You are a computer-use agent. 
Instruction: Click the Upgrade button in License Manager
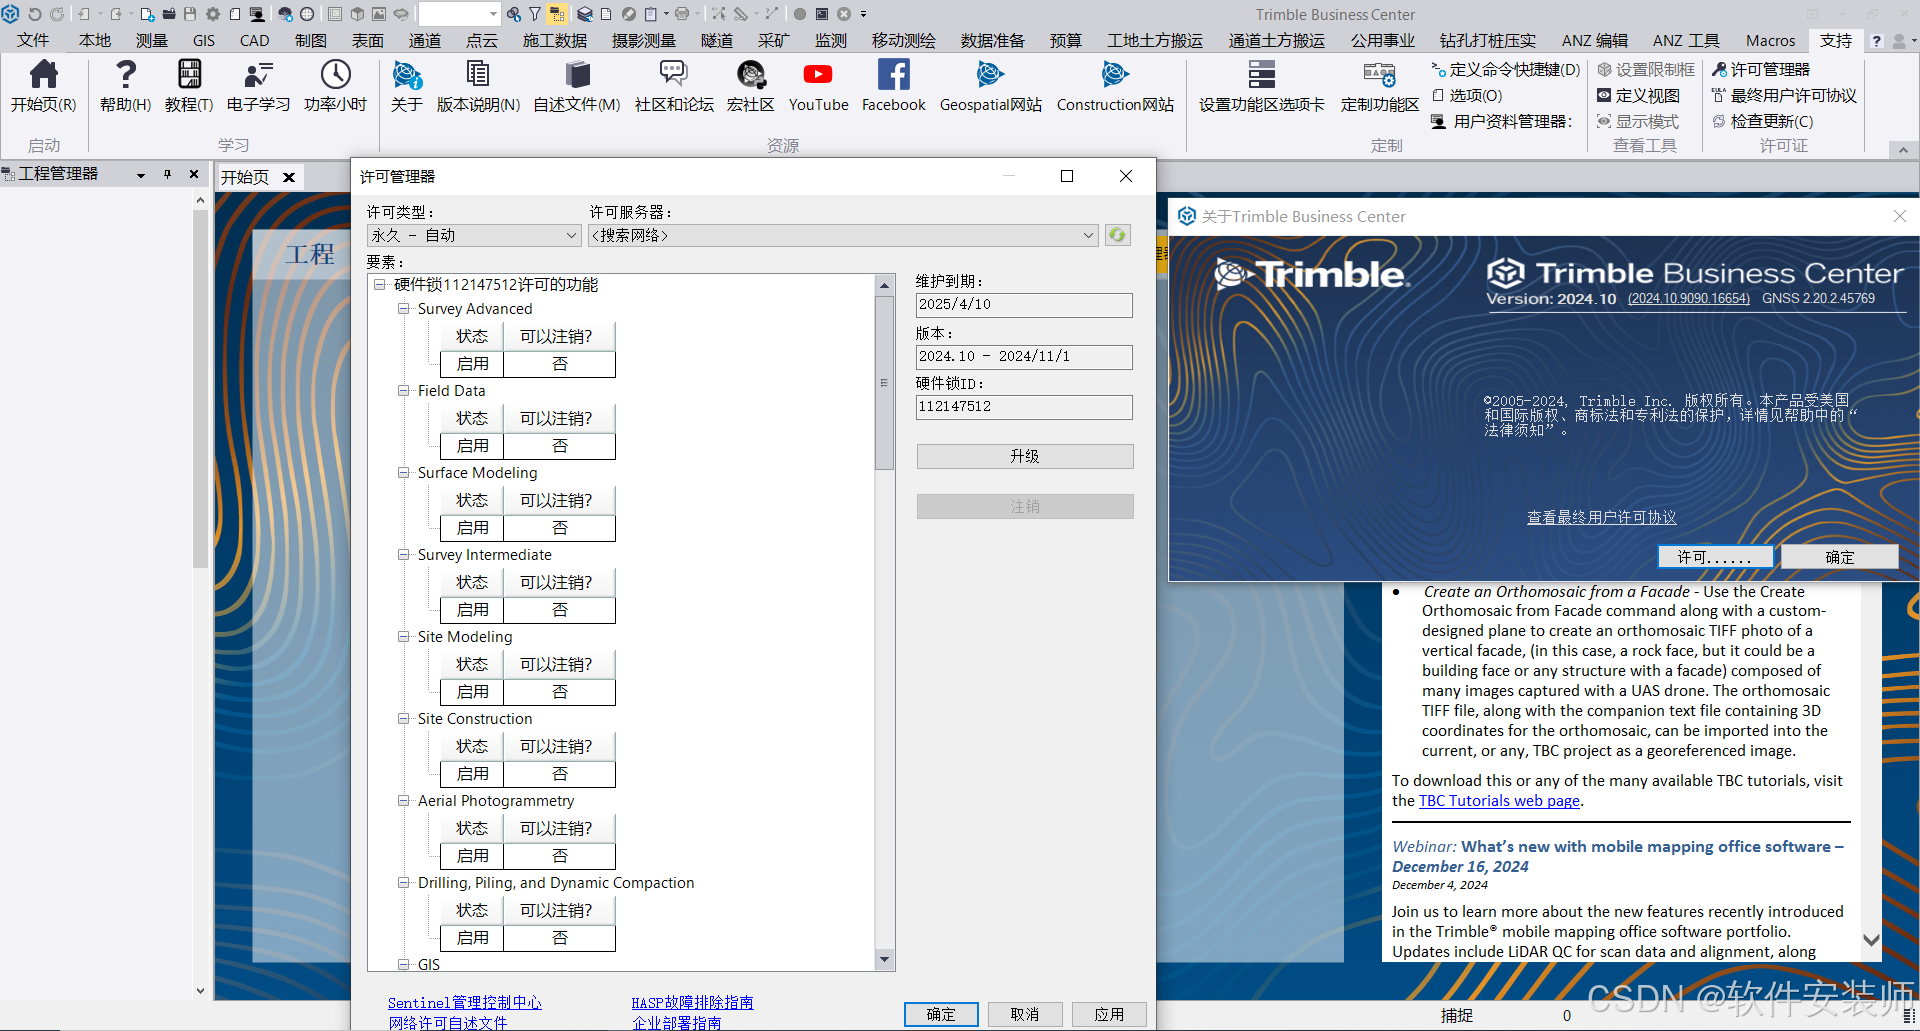[x=1025, y=456]
